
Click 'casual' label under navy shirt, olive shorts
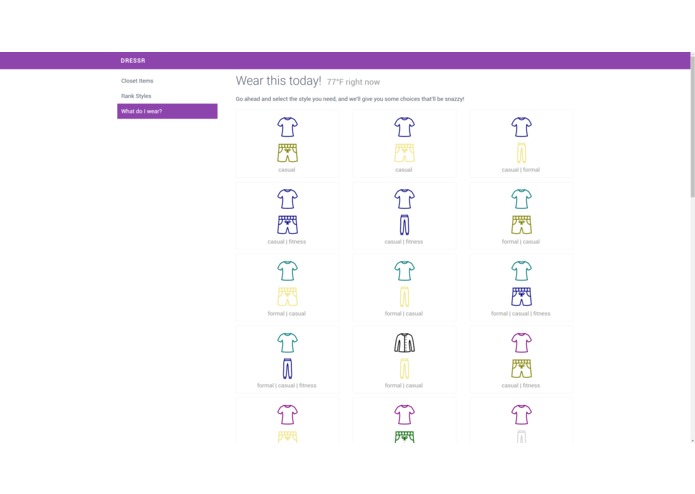(287, 170)
